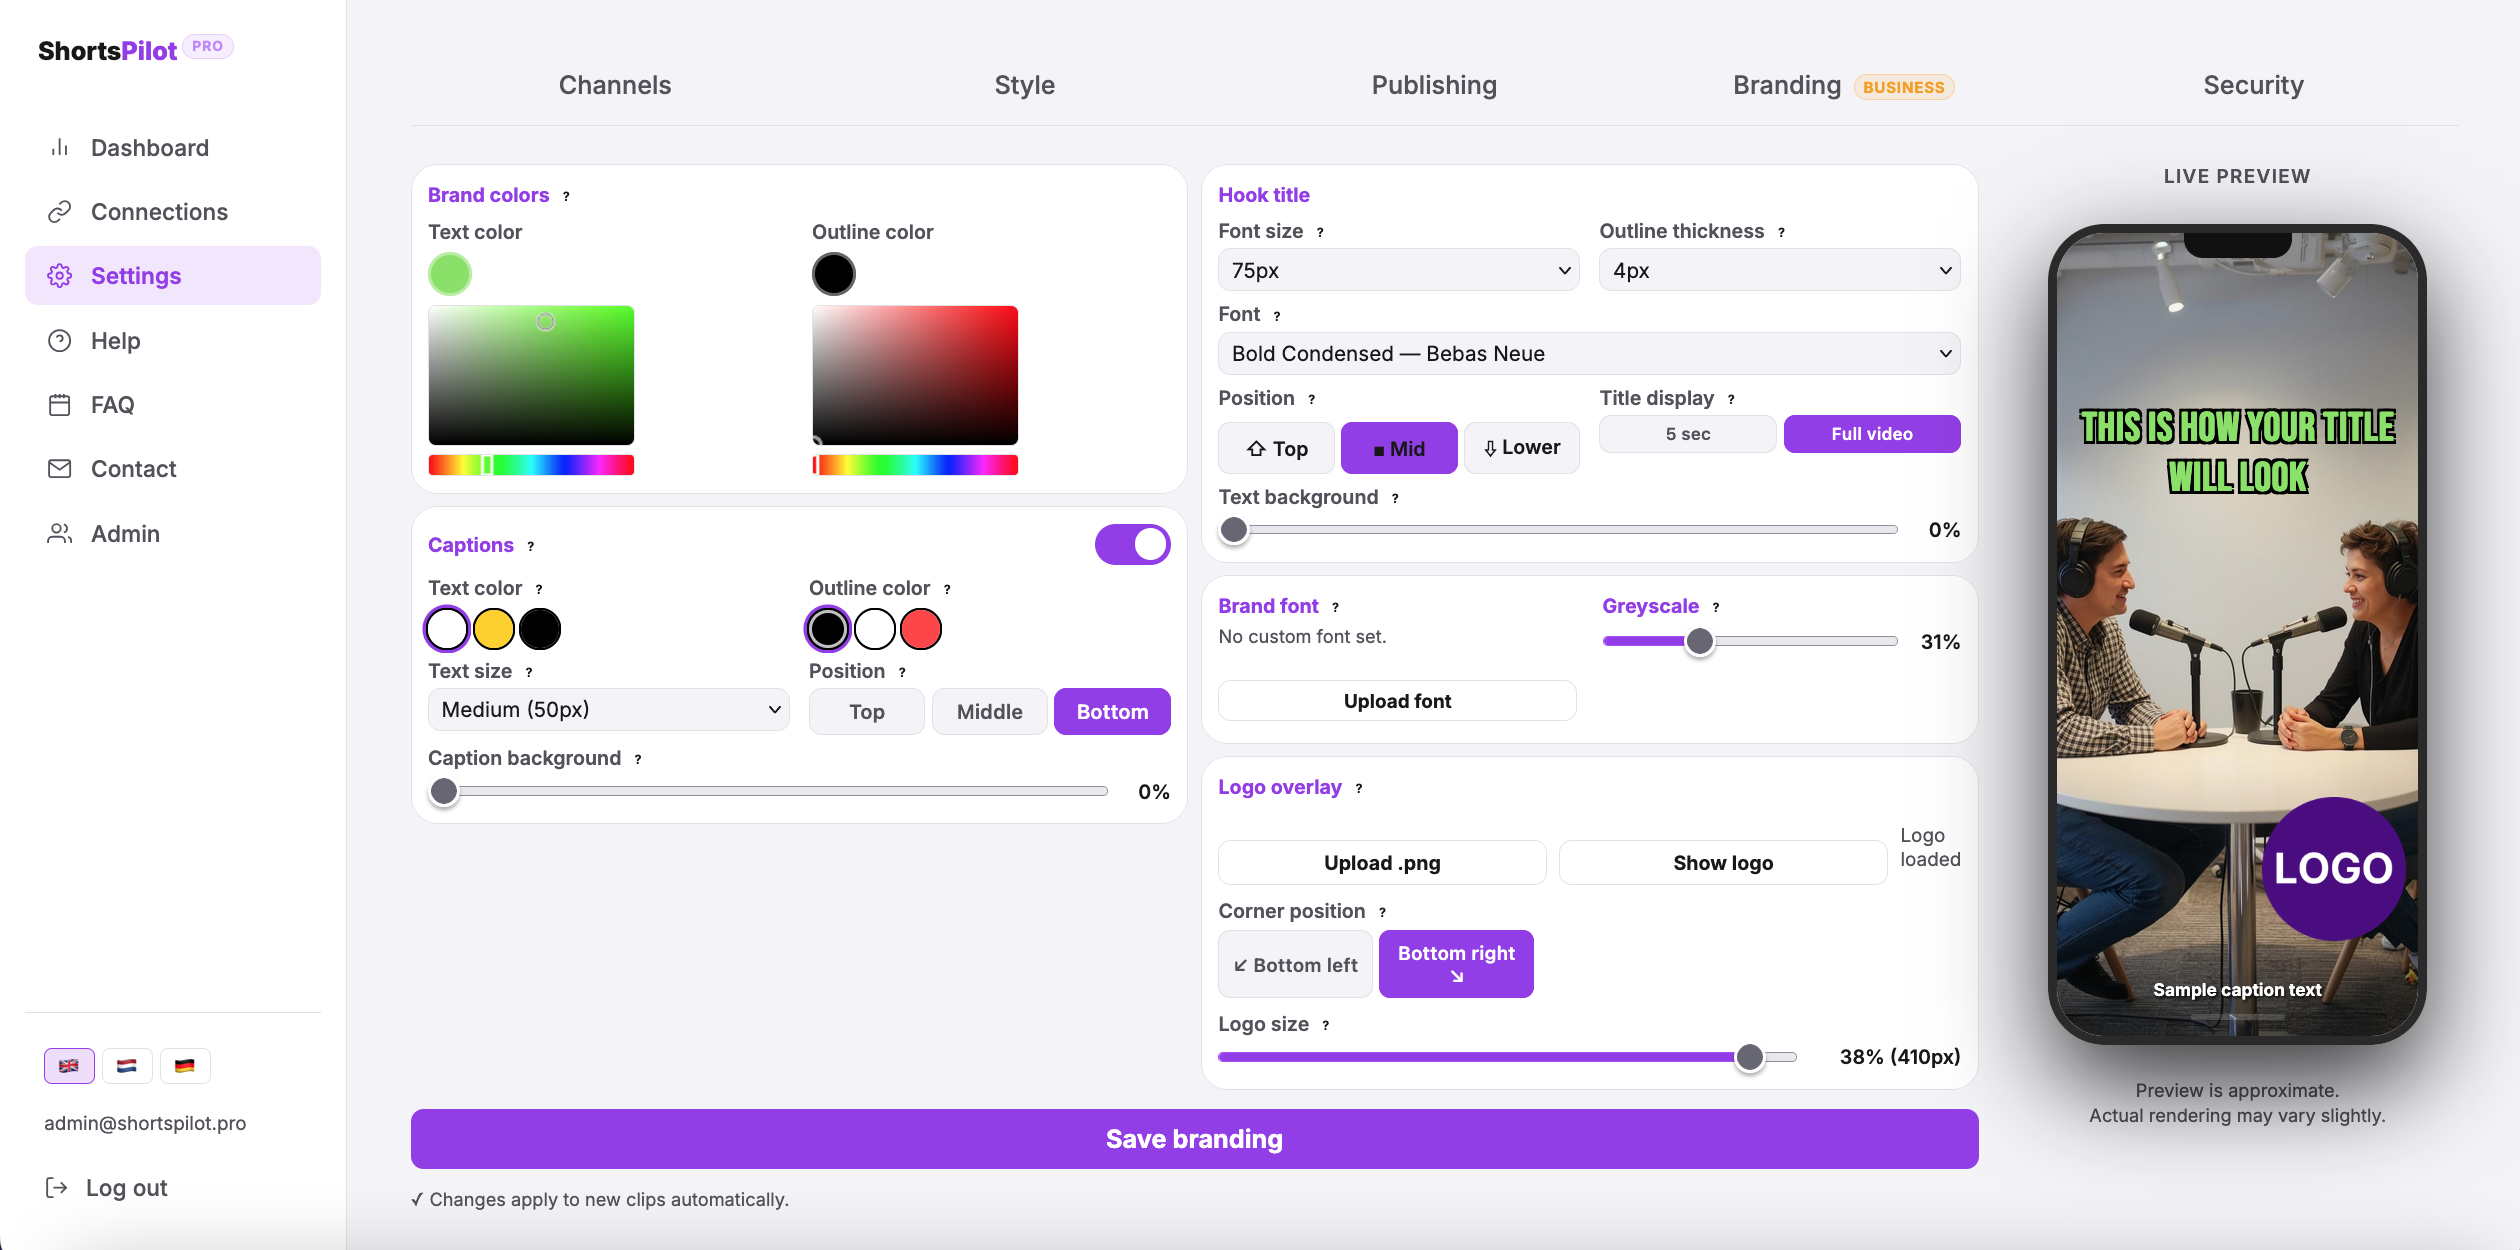Screen dimensions: 2520x1250
Task: Click the FAQ calendar icon
Action: point(60,404)
